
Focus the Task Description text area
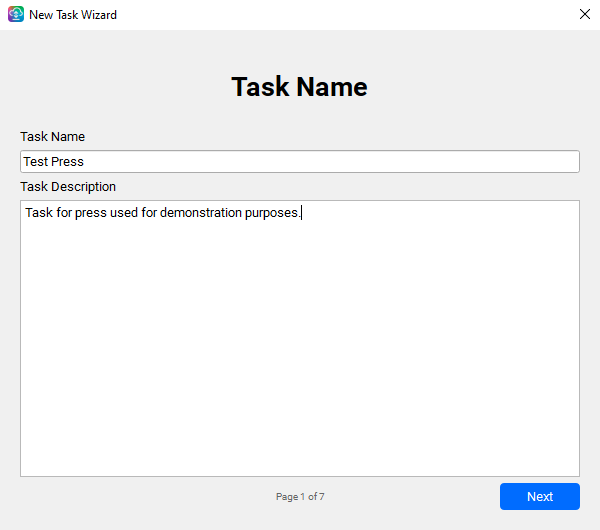pyautogui.click(x=300, y=338)
